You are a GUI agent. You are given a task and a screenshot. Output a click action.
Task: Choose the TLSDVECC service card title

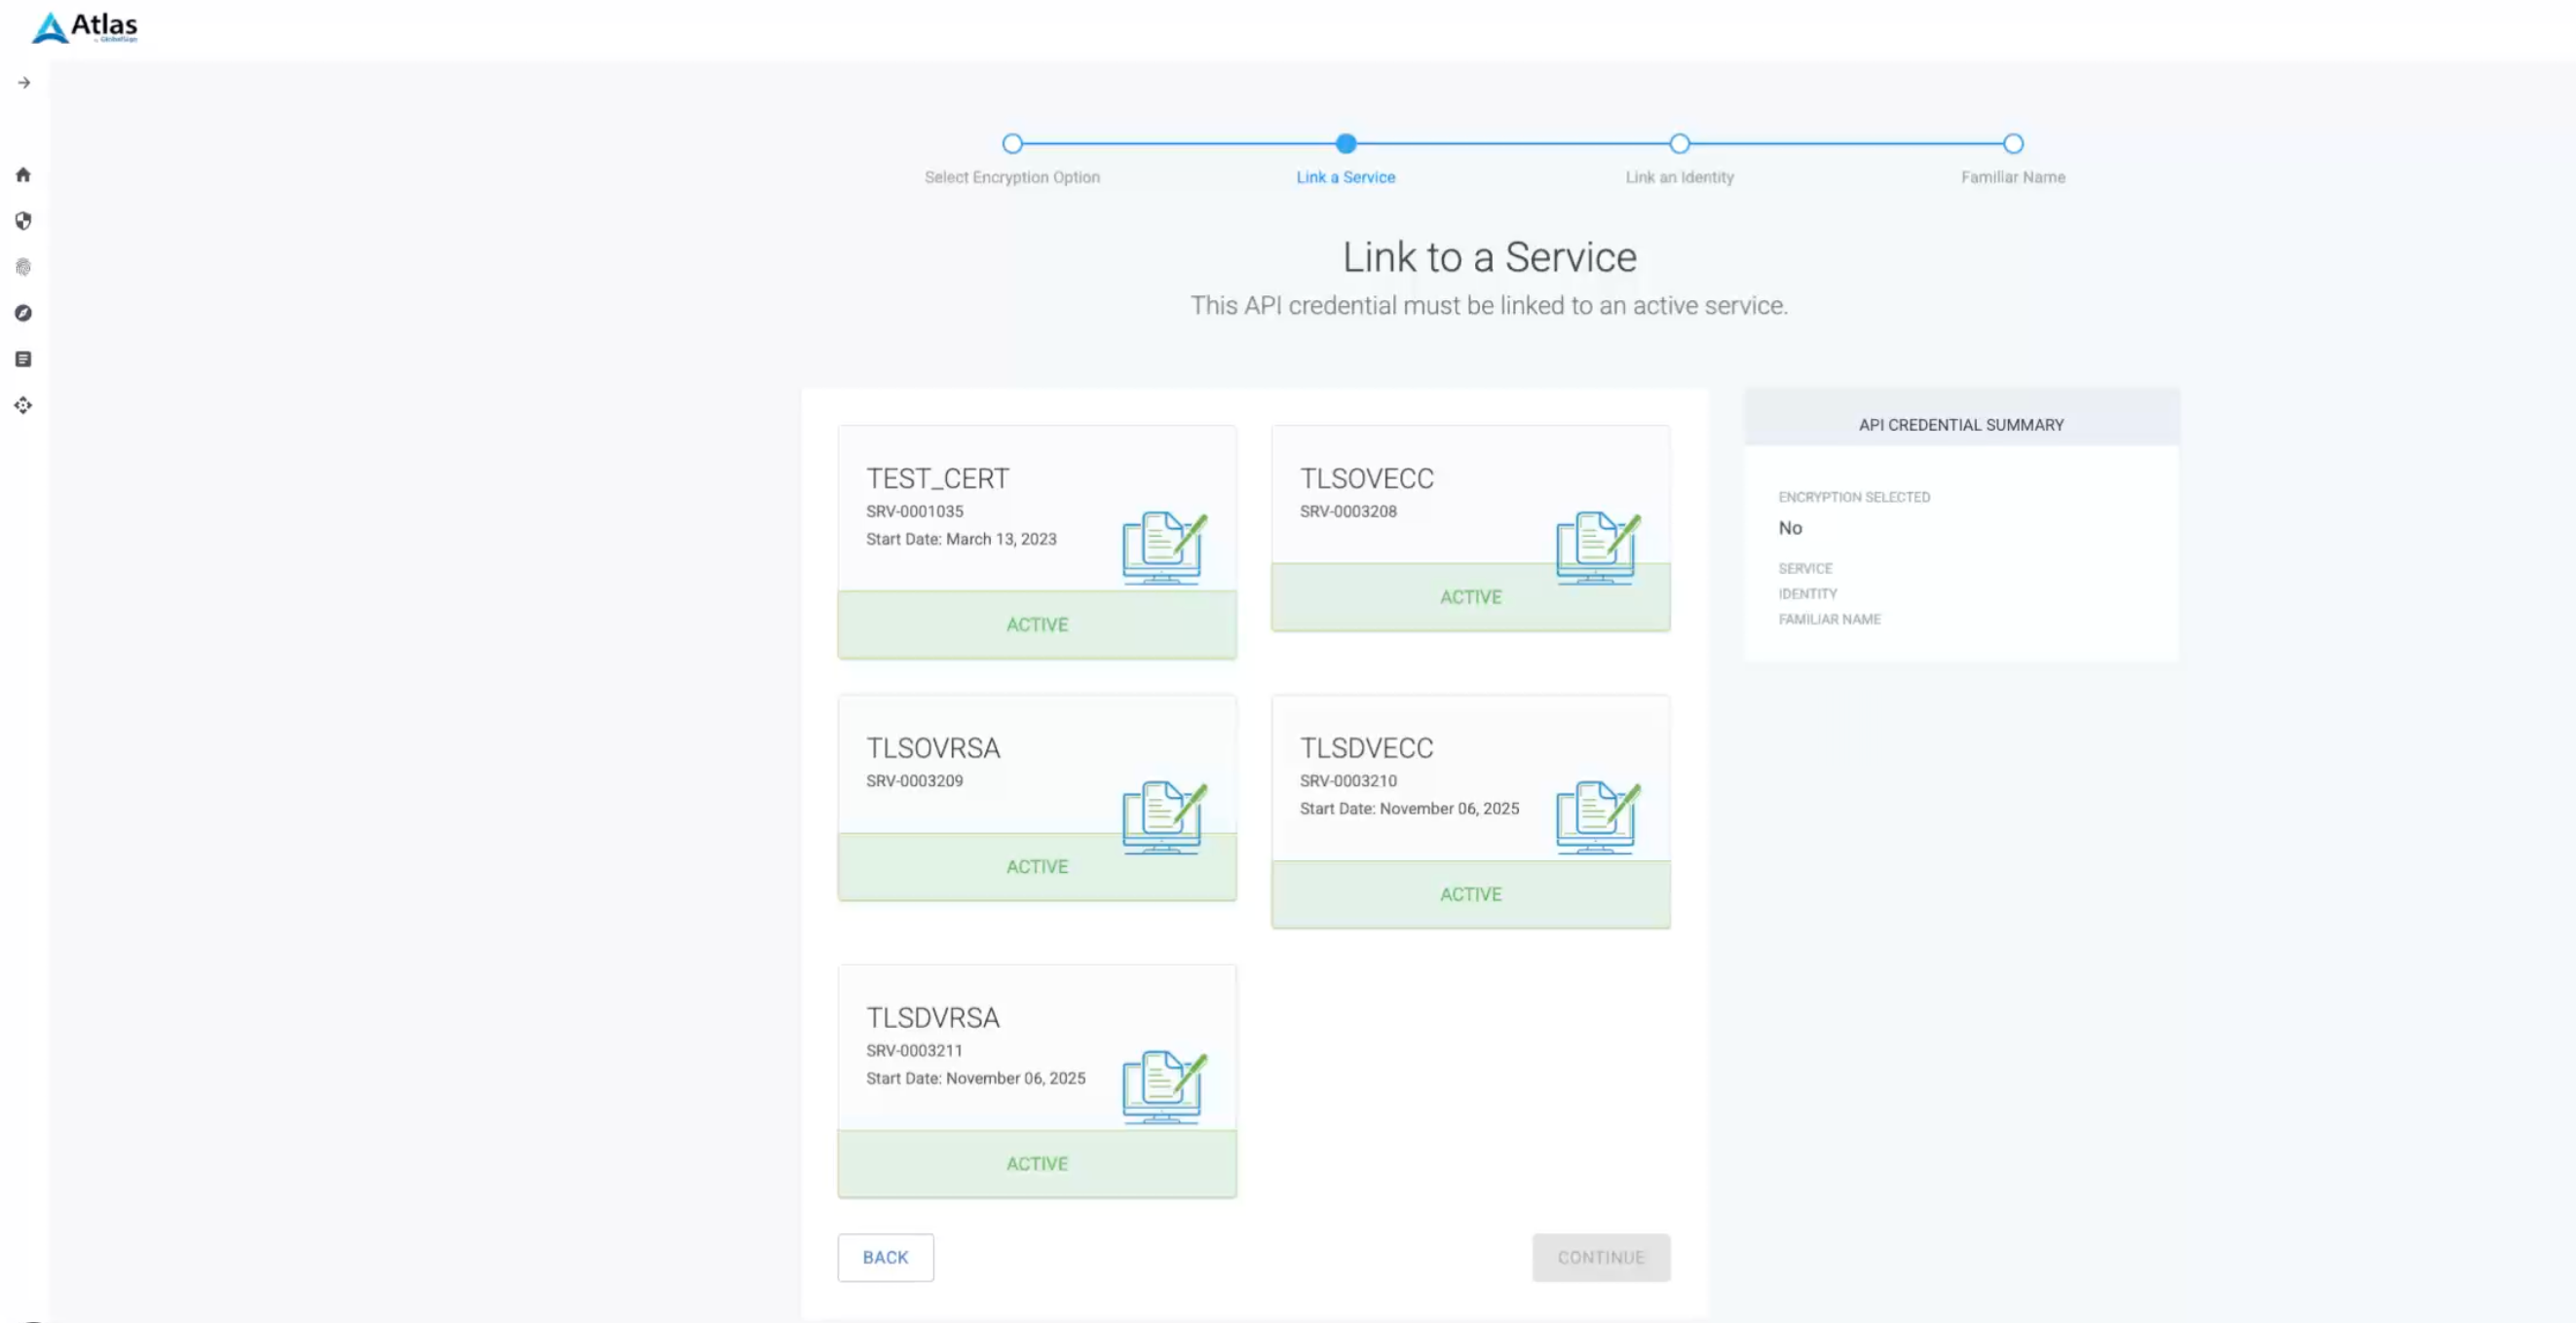tap(1366, 748)
